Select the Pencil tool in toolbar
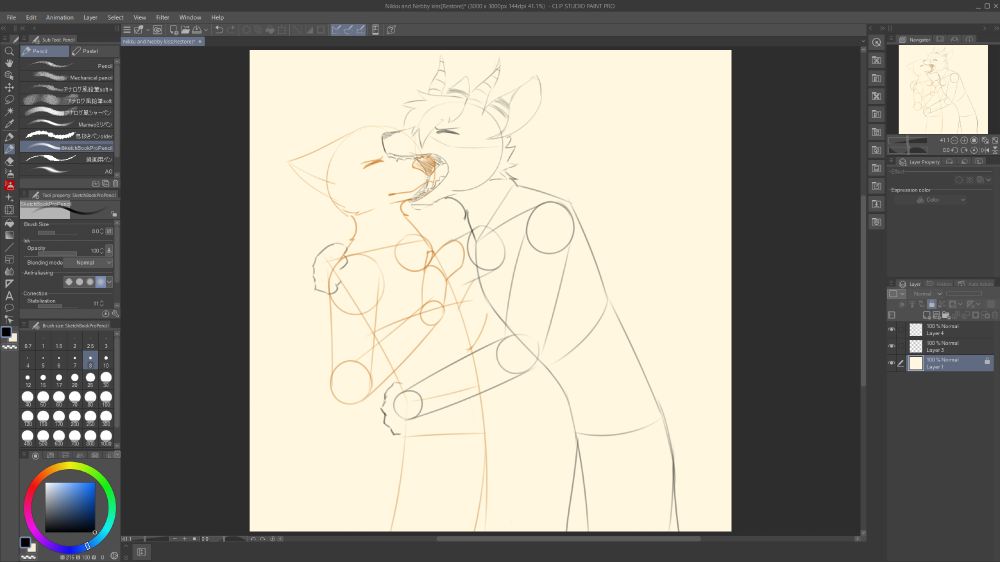 tap(9, 149)
